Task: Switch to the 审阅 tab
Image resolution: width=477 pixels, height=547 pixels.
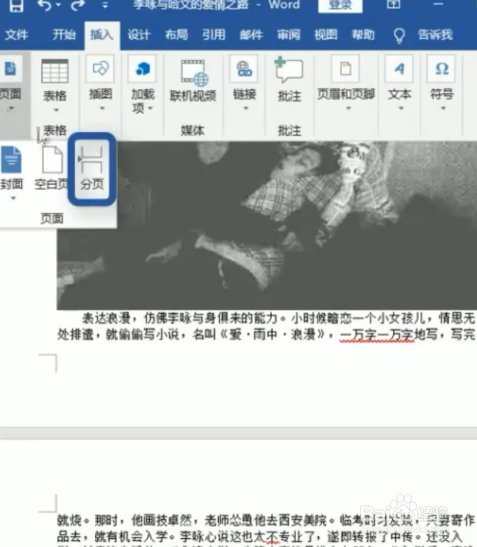Action: tap(289, 35)
